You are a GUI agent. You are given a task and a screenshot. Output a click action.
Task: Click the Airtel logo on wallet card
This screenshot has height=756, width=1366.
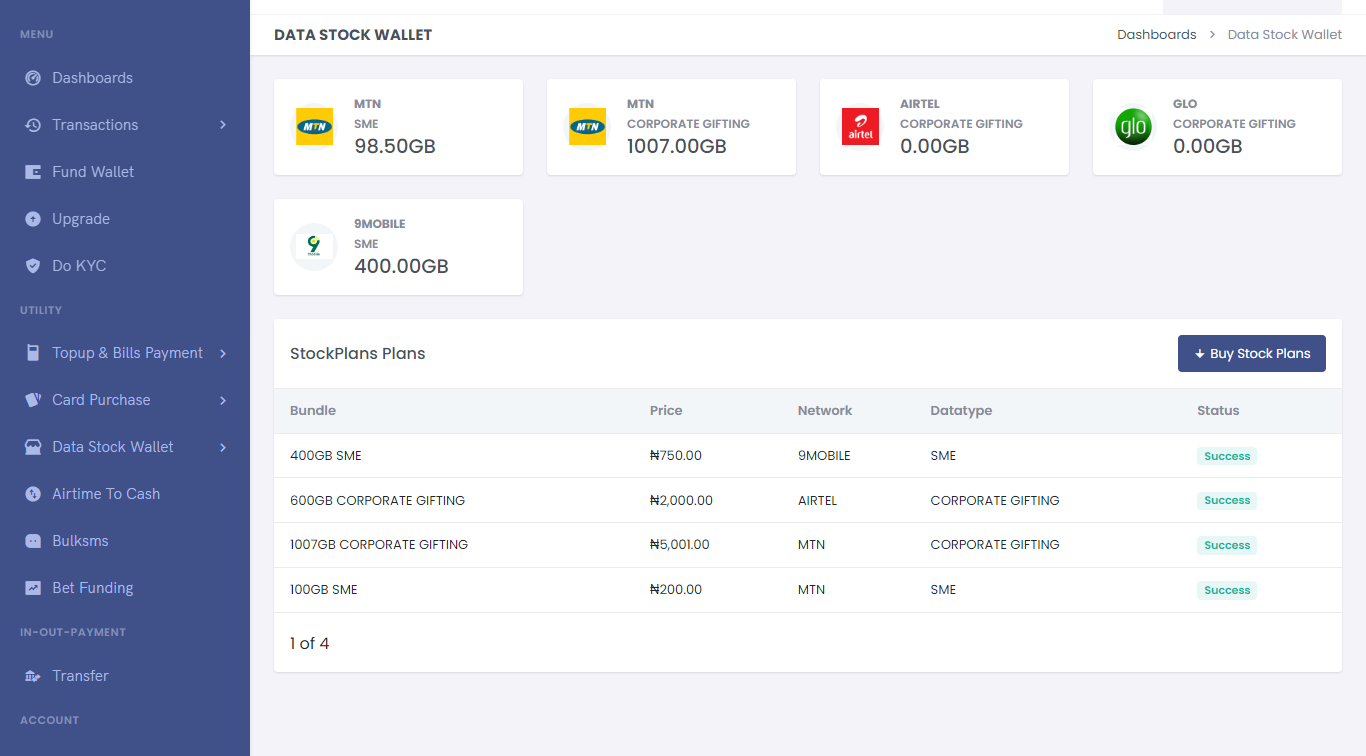(860, 127)
